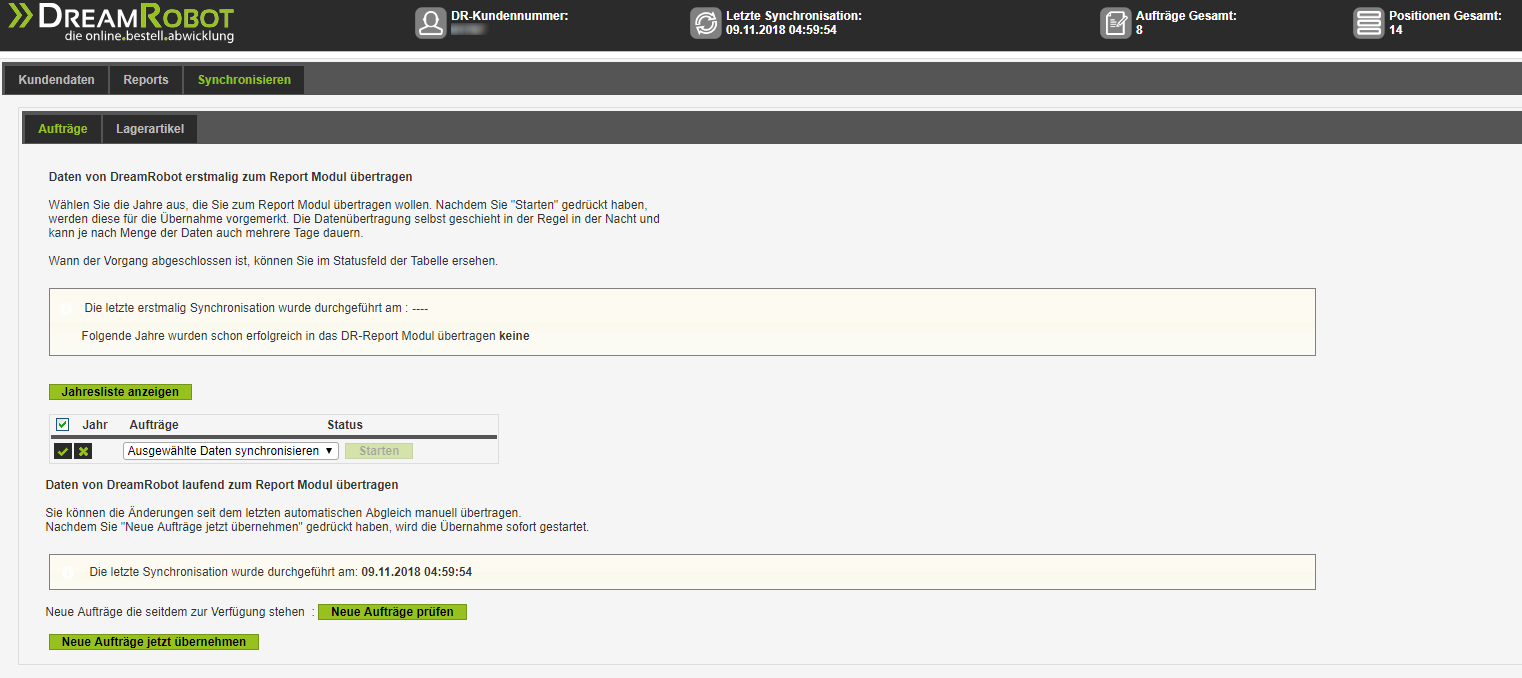
Task: Click the Starten button
Action: click(379, 451)
